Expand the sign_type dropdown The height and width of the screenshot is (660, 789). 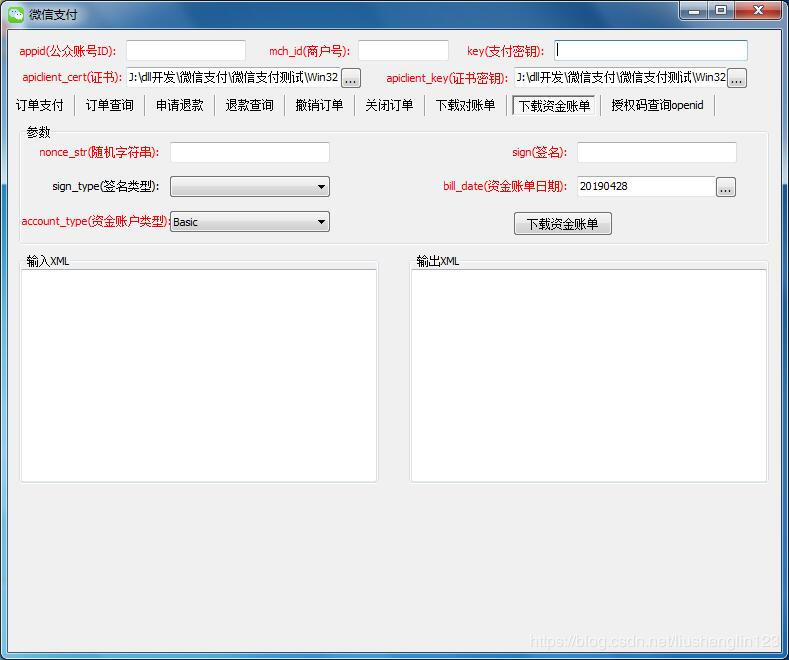pyautogui.click(x=250, y=187)
